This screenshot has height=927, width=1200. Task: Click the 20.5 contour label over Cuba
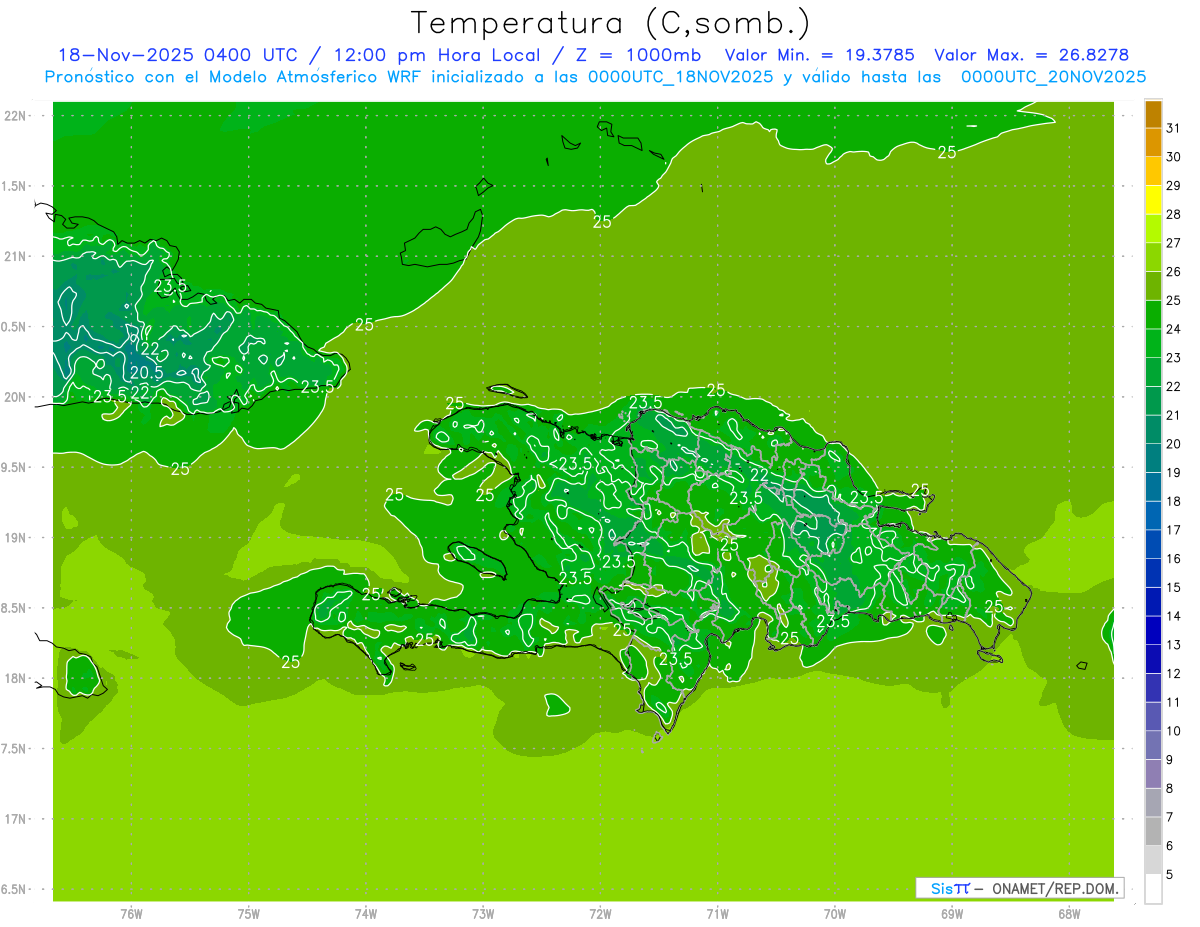[147, 373]
